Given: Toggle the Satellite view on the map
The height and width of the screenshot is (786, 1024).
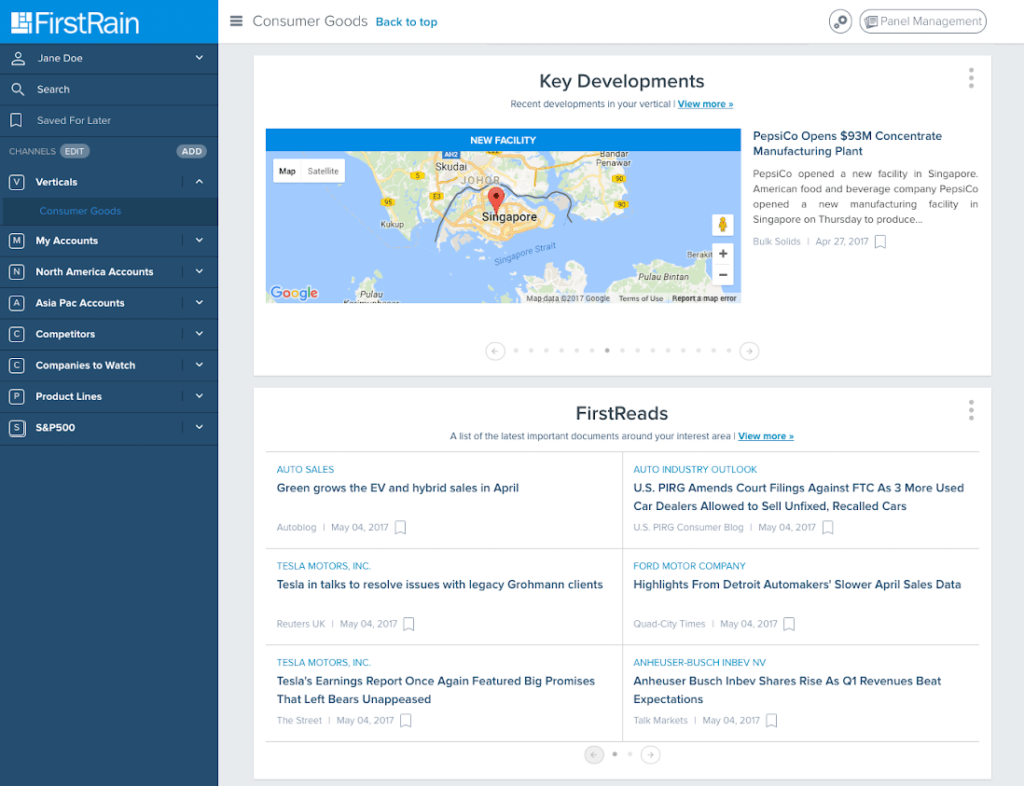Looking at the screenshot, I should [325, 171].
